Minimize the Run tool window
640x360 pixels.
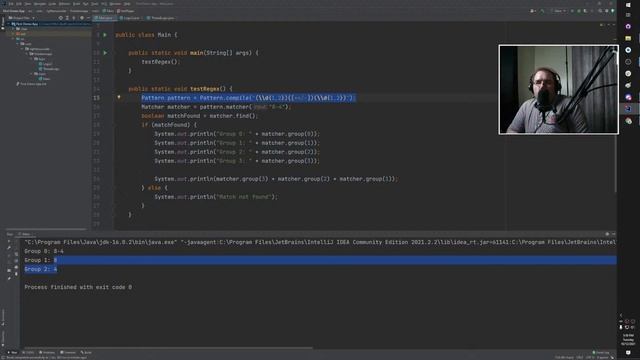pos(613,234)
